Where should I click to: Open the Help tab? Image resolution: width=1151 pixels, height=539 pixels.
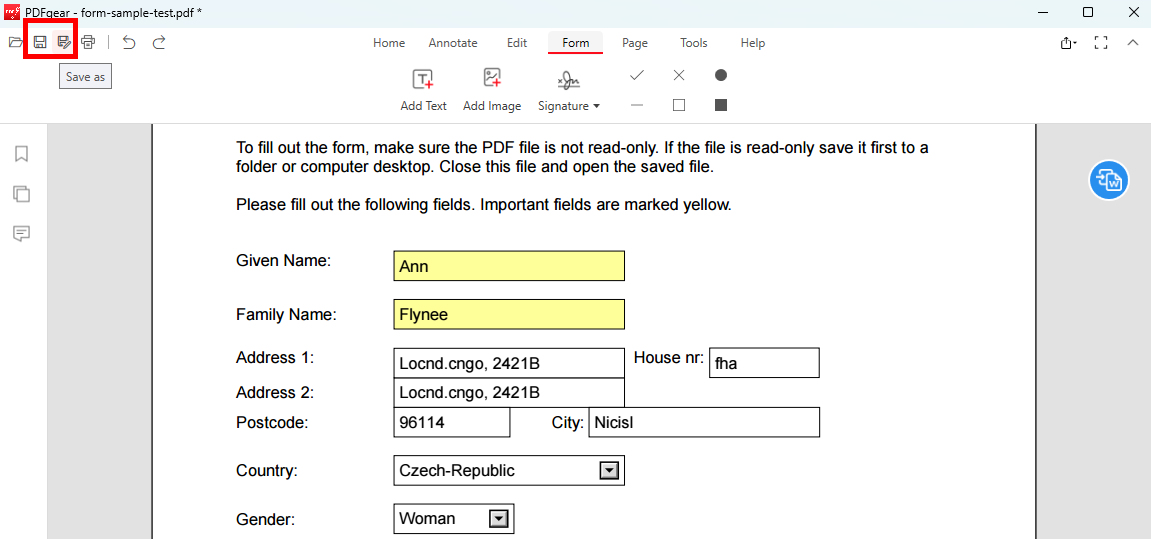752,43
